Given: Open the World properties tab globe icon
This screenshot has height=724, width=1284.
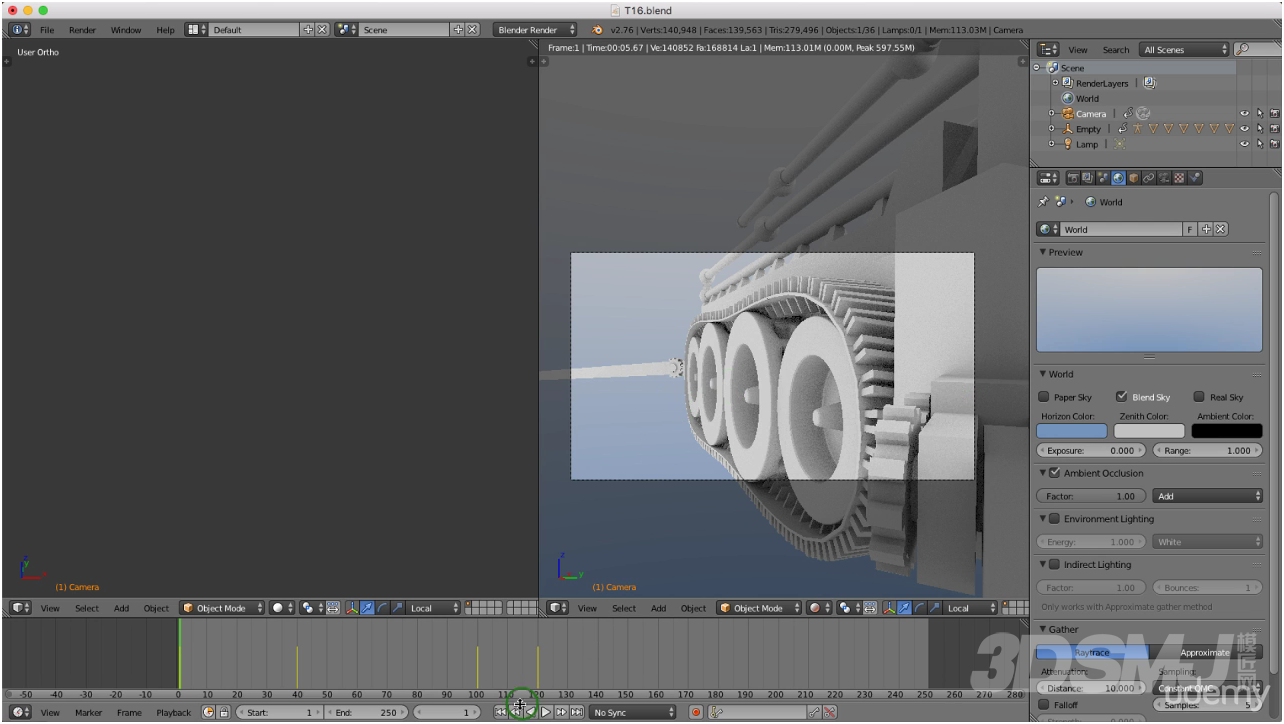Looking at the screenshot, I should click(x=1119, y=178).
